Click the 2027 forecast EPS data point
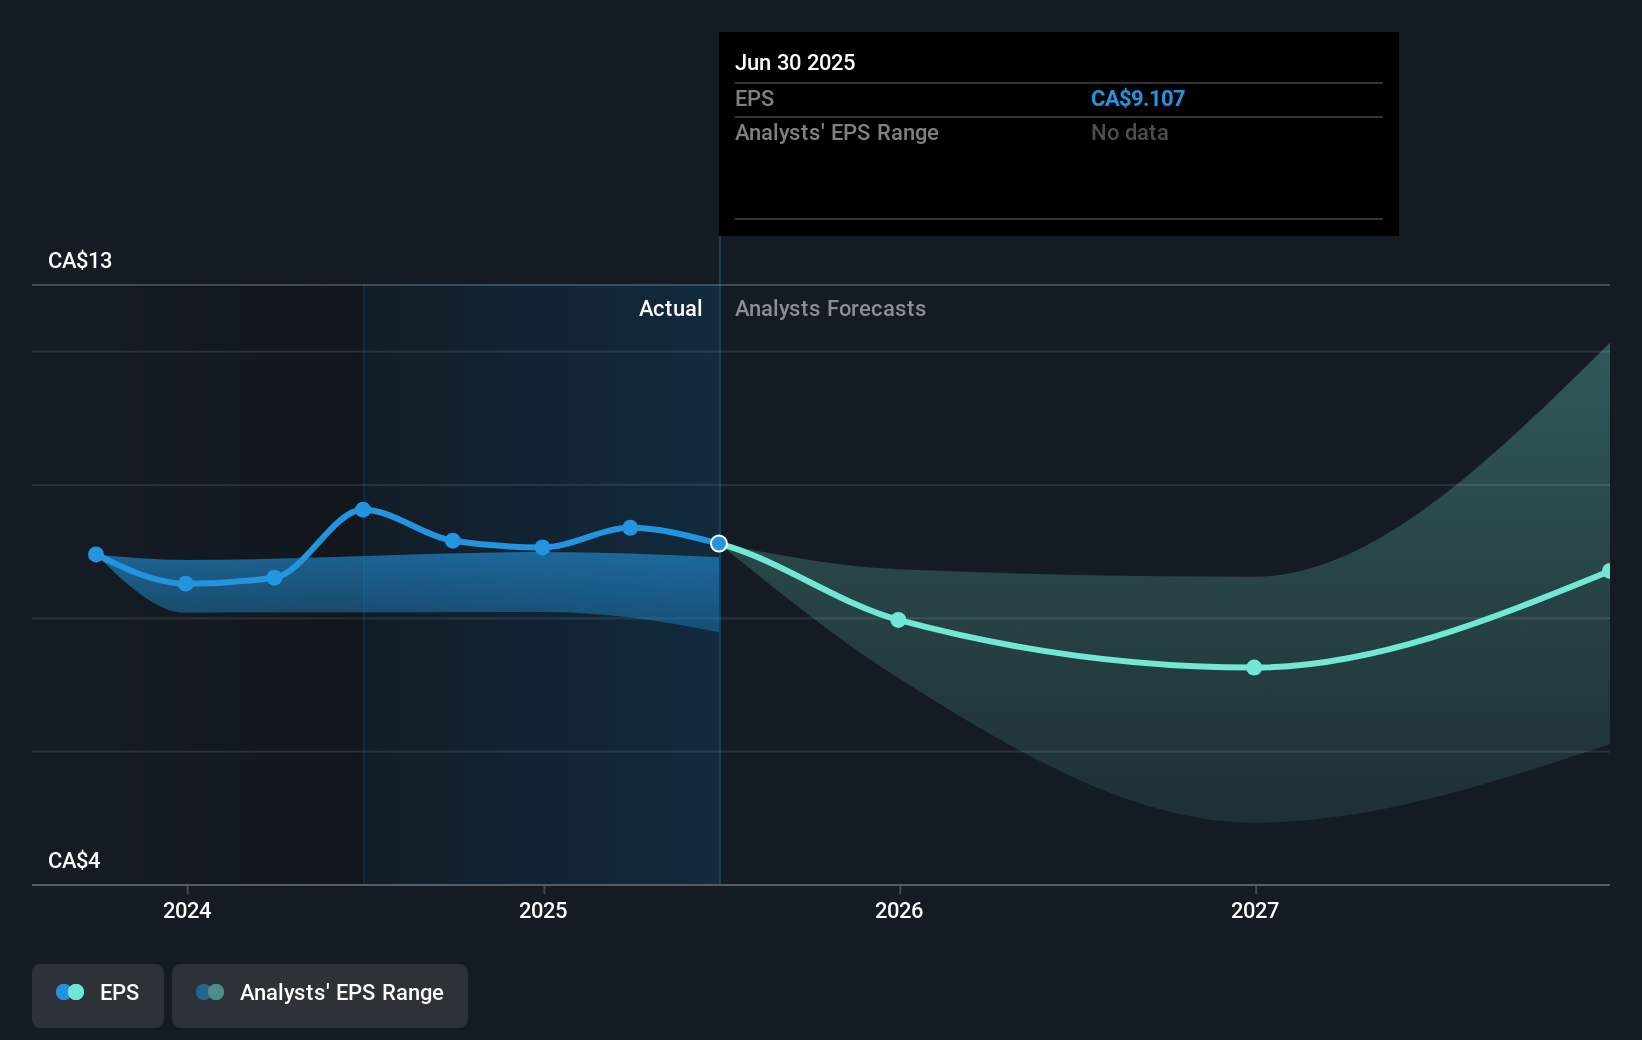 1254,667
